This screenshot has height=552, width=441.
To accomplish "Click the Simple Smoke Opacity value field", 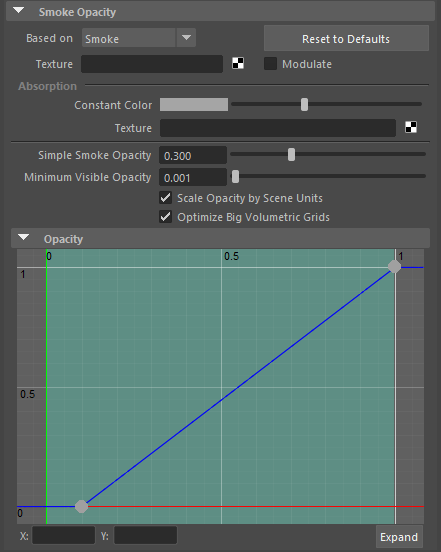I will (x=193, y=155).
